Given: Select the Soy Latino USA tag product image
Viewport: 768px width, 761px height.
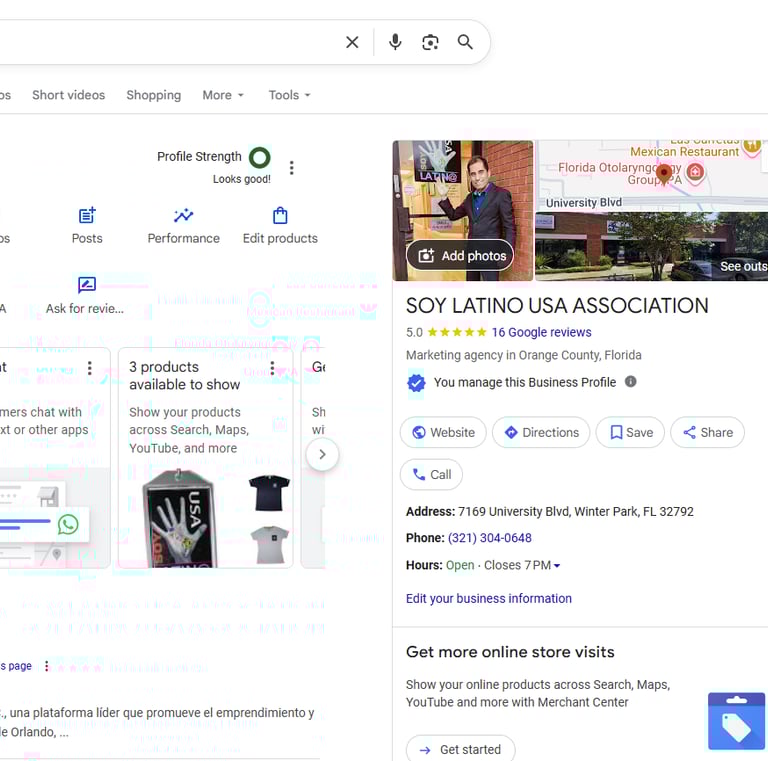Looking at the screenshot, I should [180, 518].
